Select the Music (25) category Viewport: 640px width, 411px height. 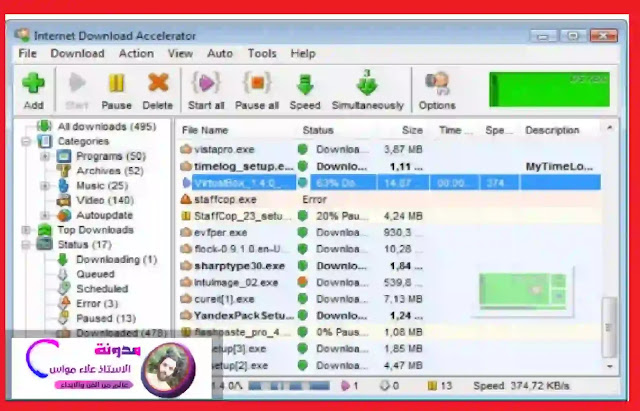tap(102, 185)
